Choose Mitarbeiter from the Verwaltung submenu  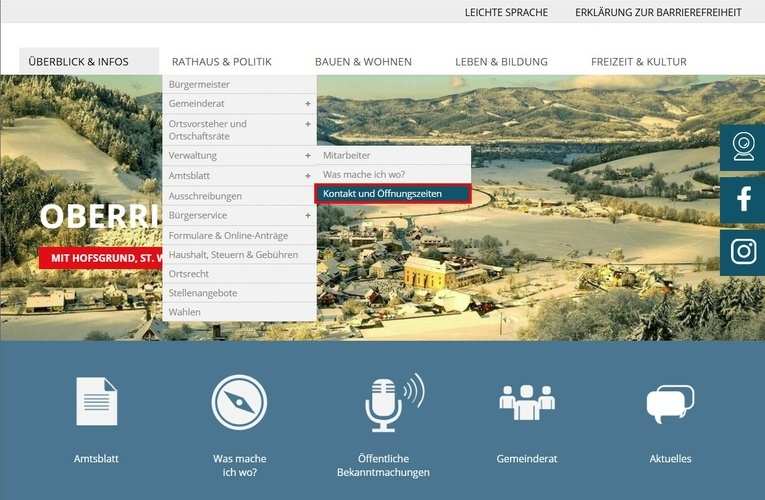347,156
